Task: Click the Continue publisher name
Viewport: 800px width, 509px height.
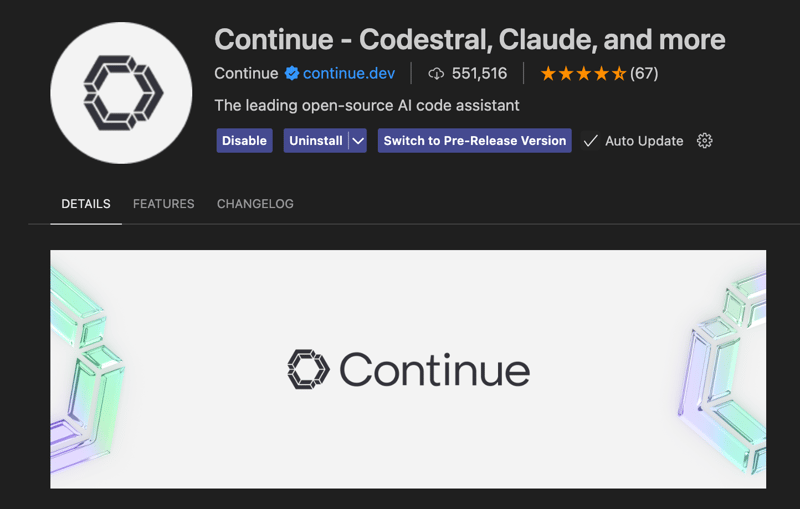Action: pos(246,73)
